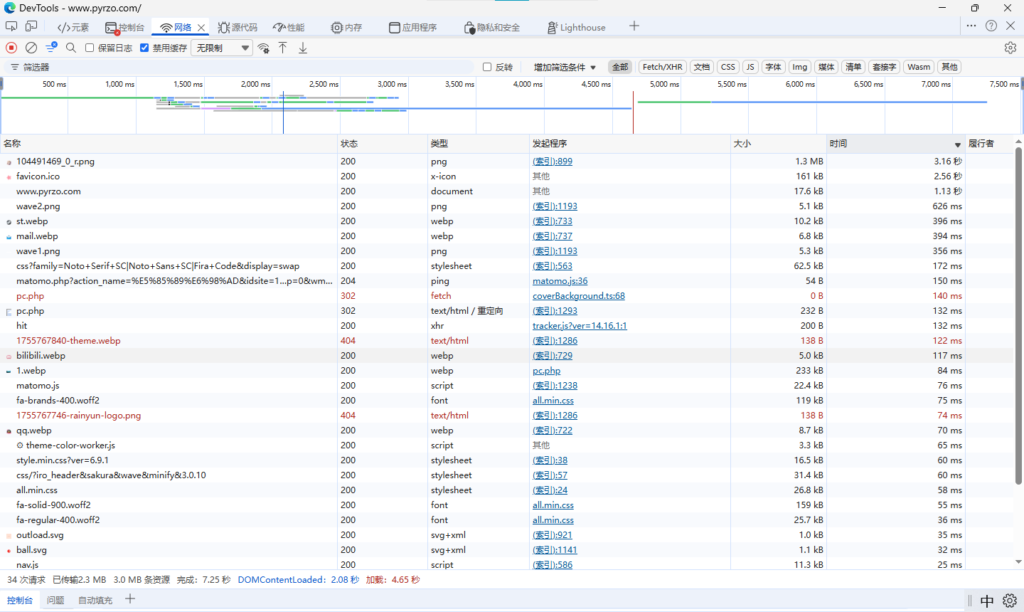Click the export HAR download arrow icon
The image size is (1024, 612).
point(303,47)
